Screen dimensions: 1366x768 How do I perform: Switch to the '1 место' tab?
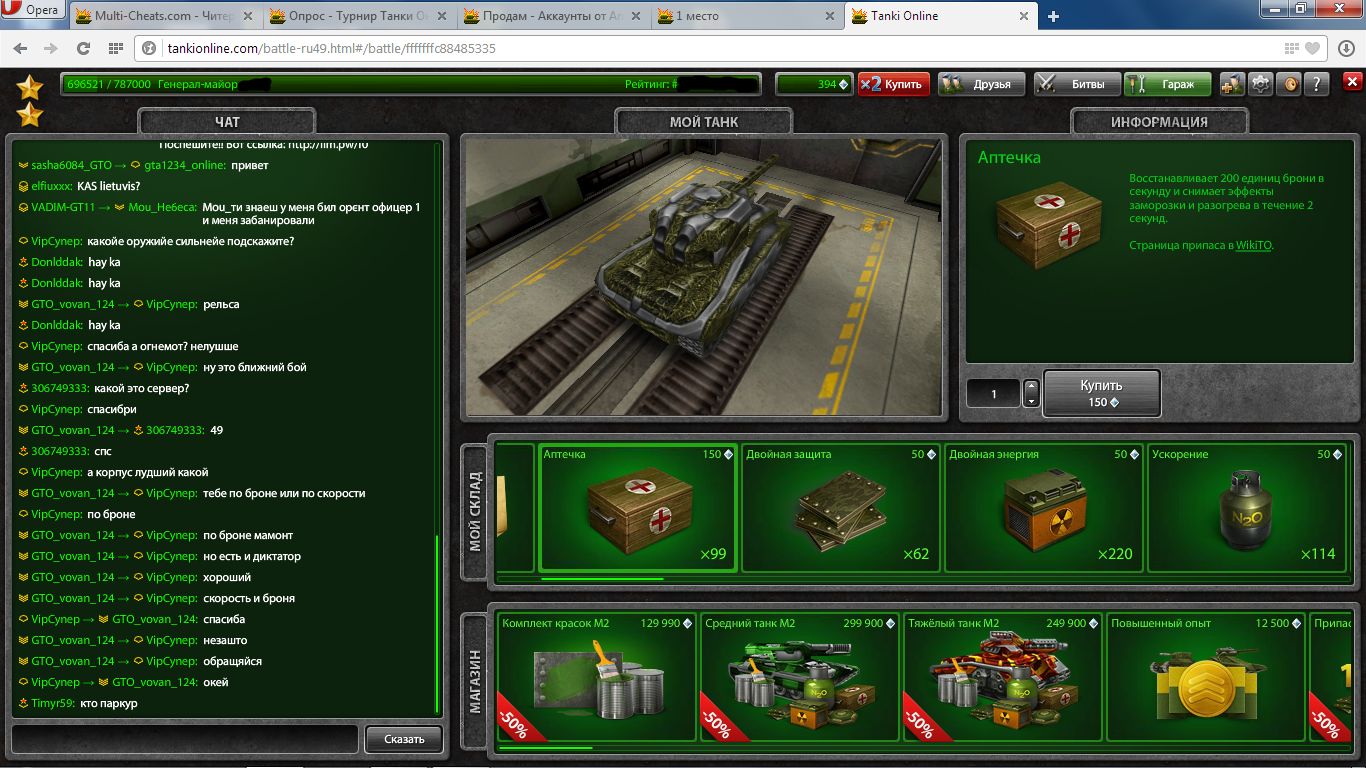tap(749, 17)
